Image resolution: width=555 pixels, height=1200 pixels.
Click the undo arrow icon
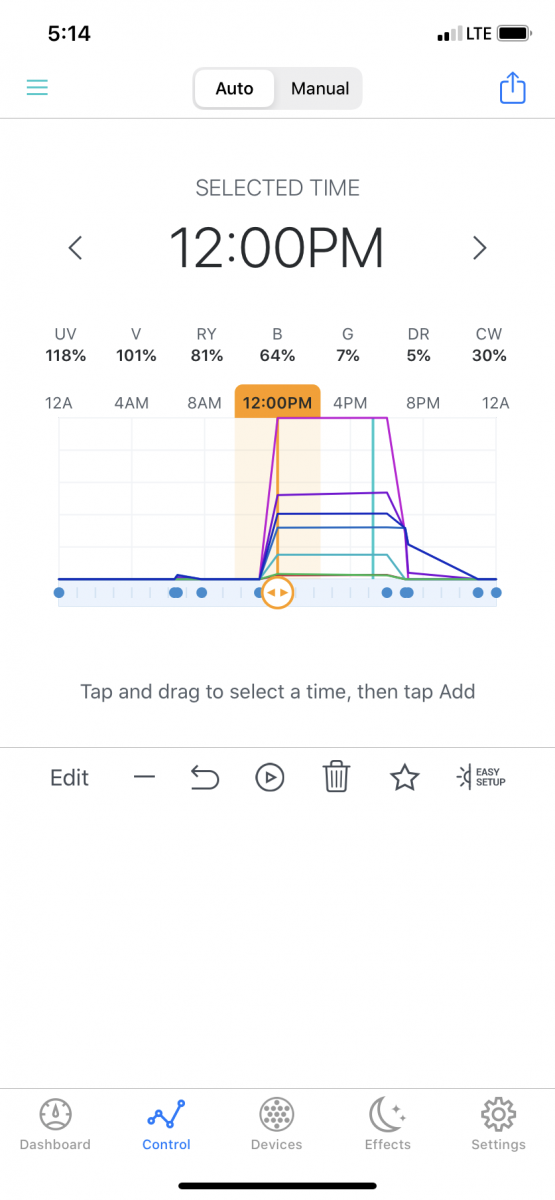click(x=204, y=777)
